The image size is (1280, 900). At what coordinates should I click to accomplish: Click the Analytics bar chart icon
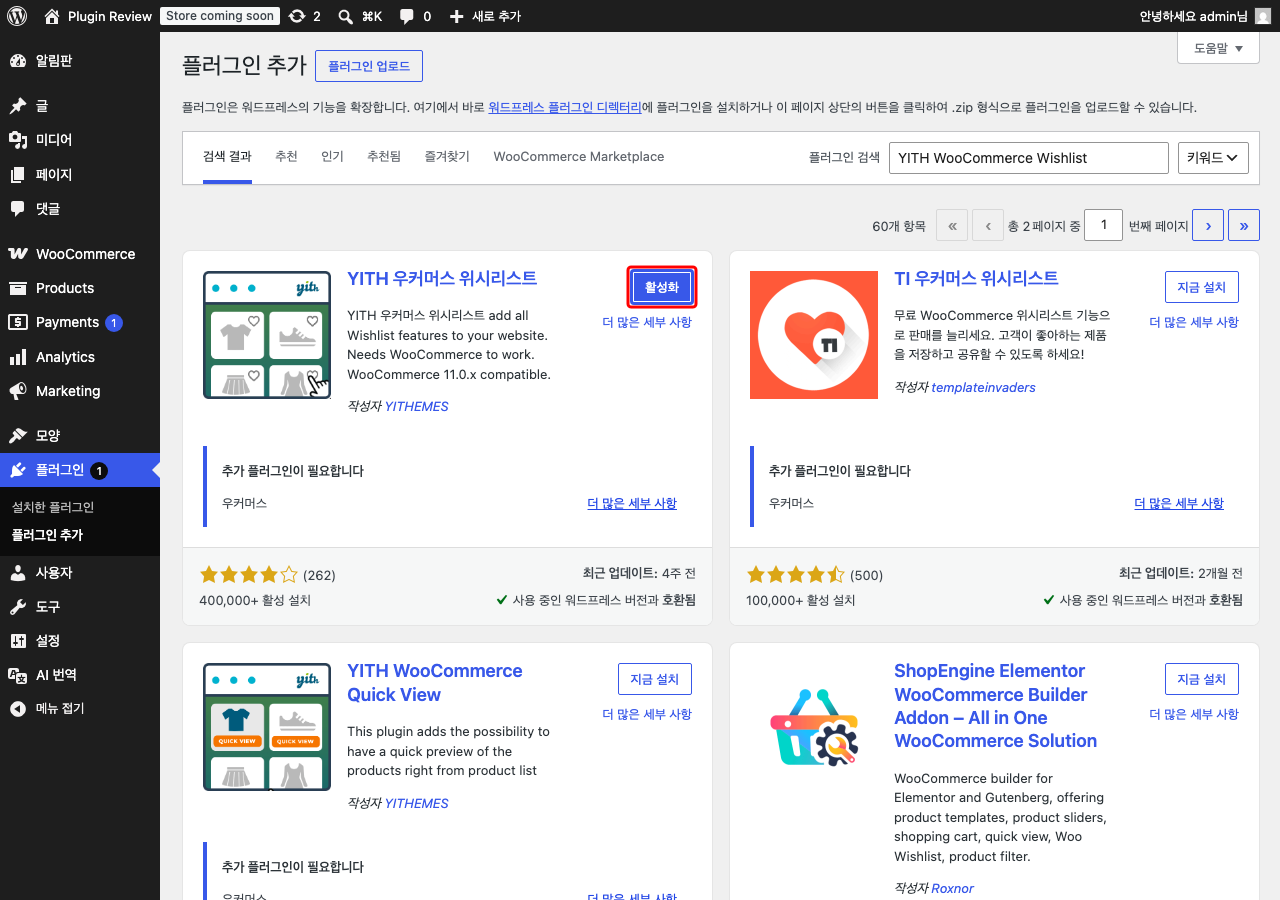point(17,357)
